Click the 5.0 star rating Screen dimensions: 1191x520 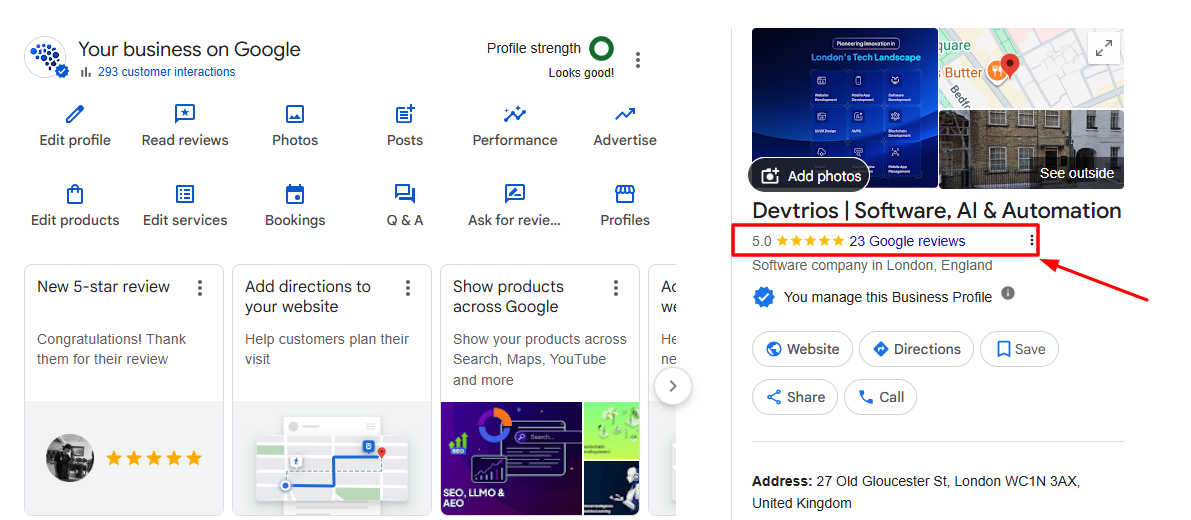(798, 241)
